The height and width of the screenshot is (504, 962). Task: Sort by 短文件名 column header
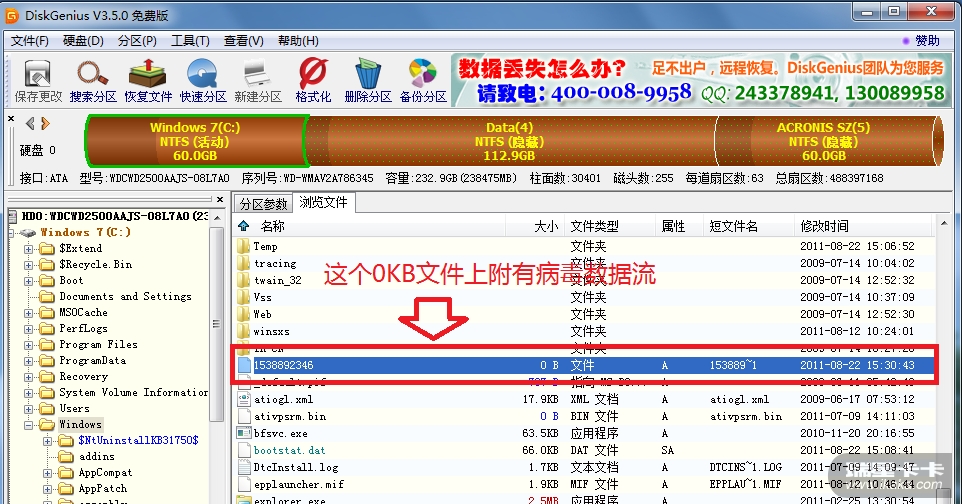coord(748,226)
